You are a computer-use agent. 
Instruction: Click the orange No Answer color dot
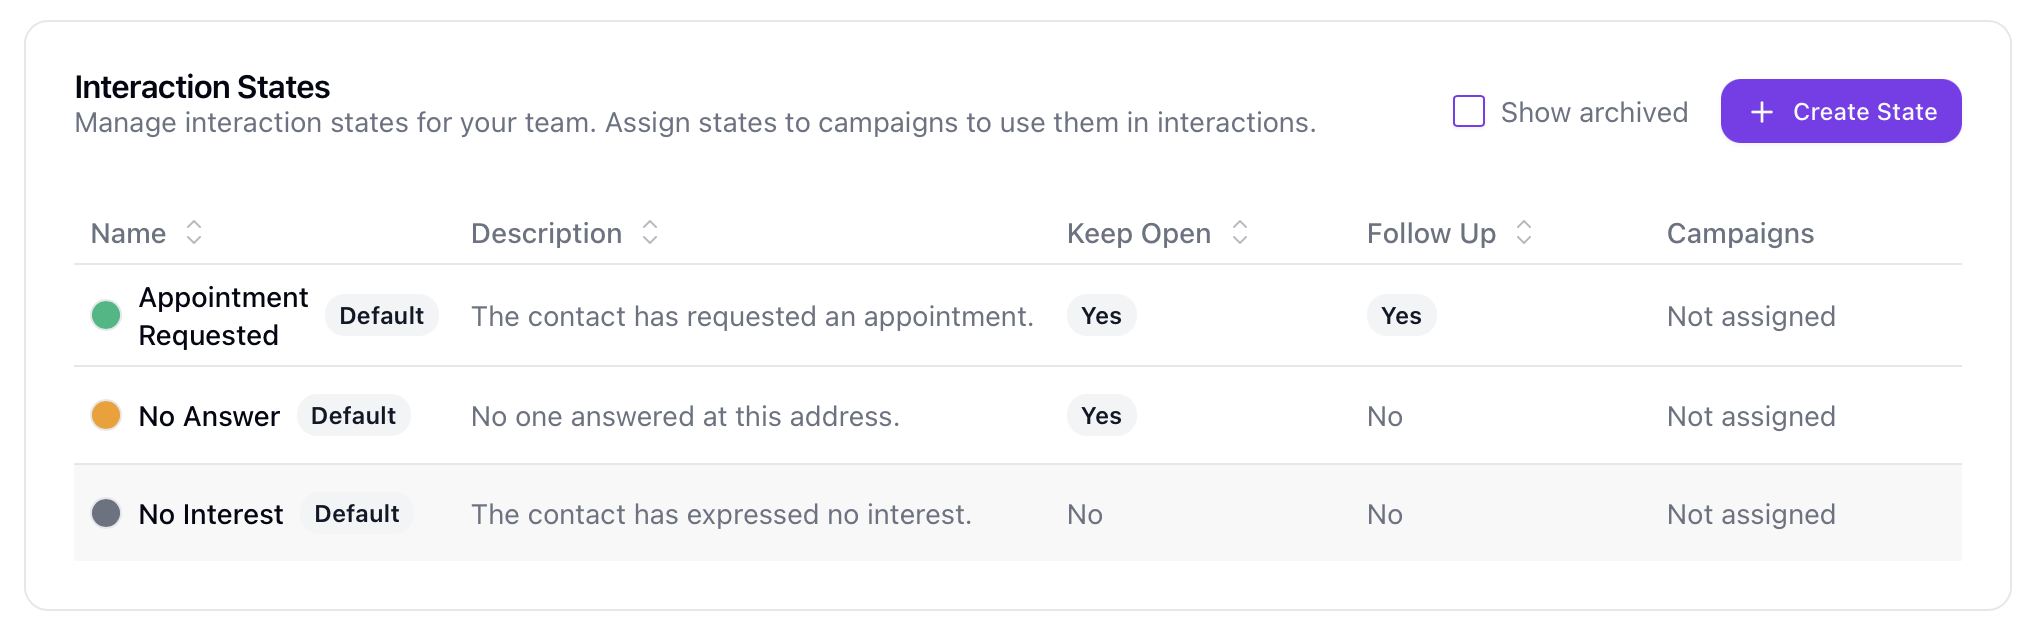click(x=106, y=415)
